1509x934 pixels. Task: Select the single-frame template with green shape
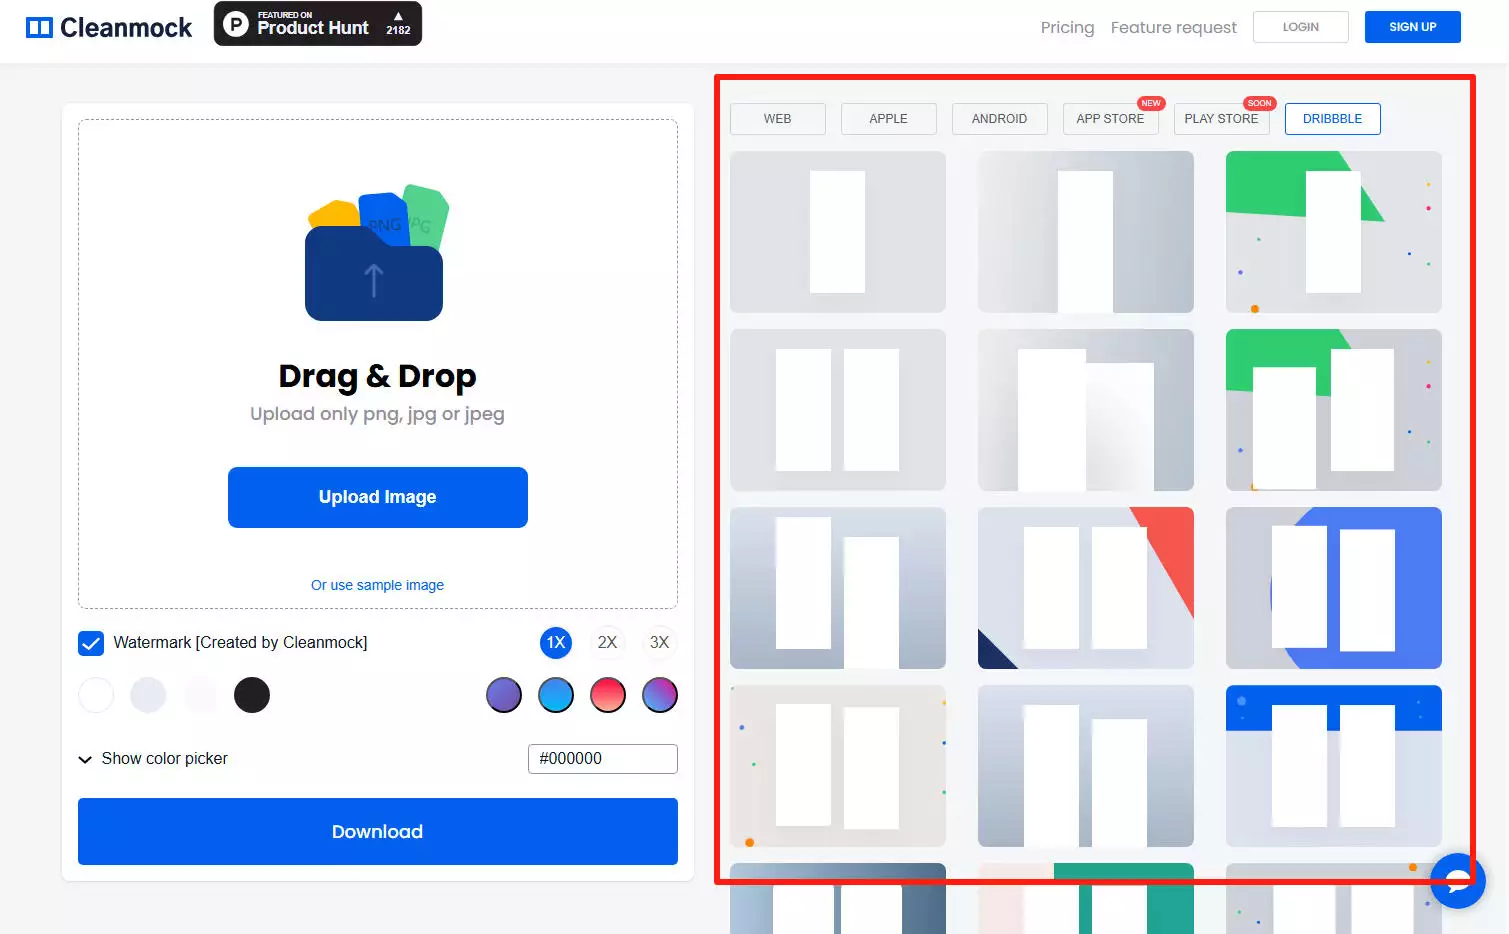point(1334,232)
